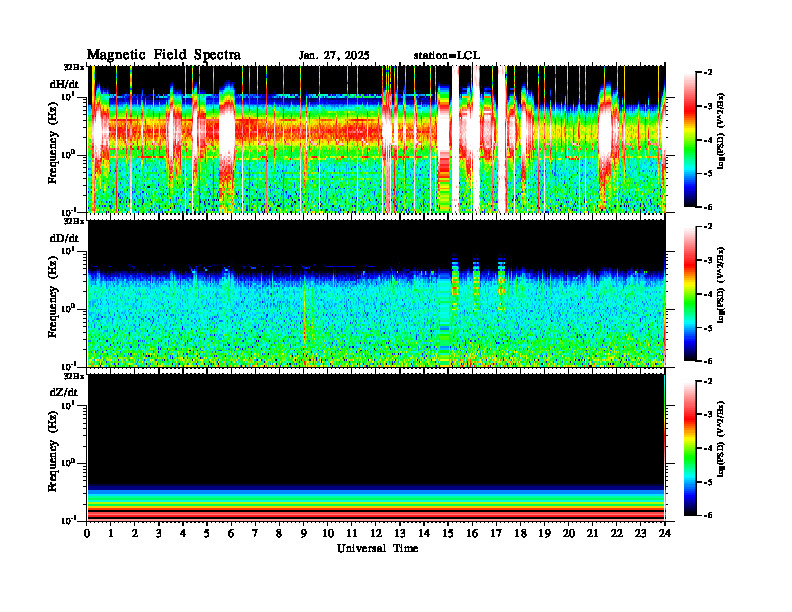The height and width of the screenshot is (612, 792).
Task: Click the -6 value on dZ/dt colorbar
Action: [709, 515]
